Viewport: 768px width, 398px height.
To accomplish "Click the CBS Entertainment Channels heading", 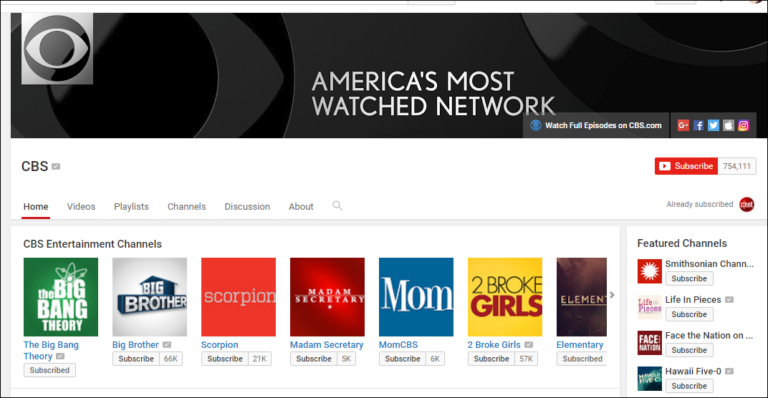I will [x=93, y=244].
